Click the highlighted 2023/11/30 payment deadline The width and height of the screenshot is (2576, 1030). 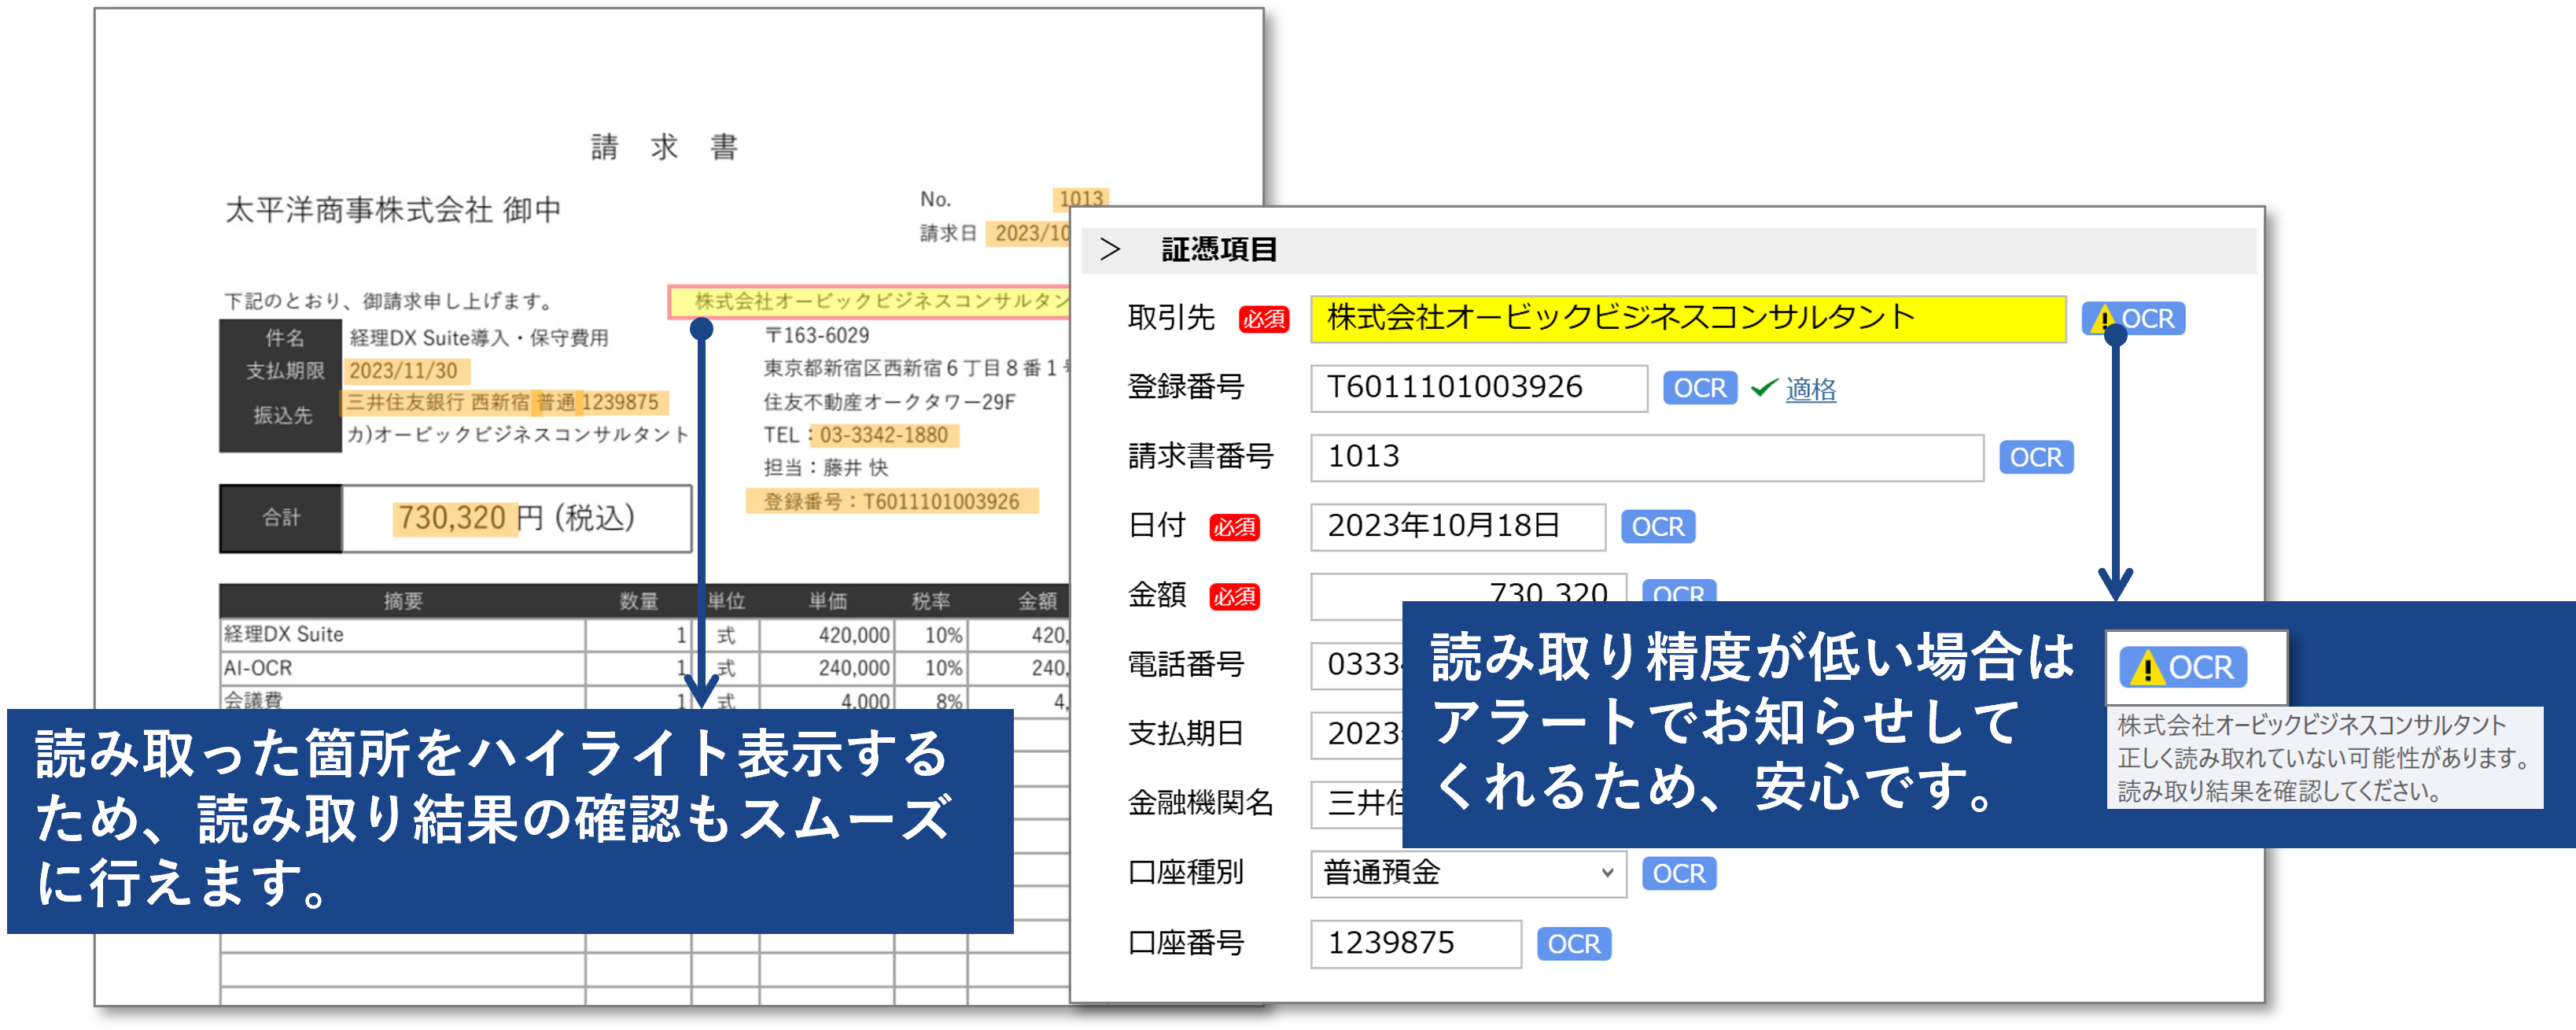click(404, 371)
